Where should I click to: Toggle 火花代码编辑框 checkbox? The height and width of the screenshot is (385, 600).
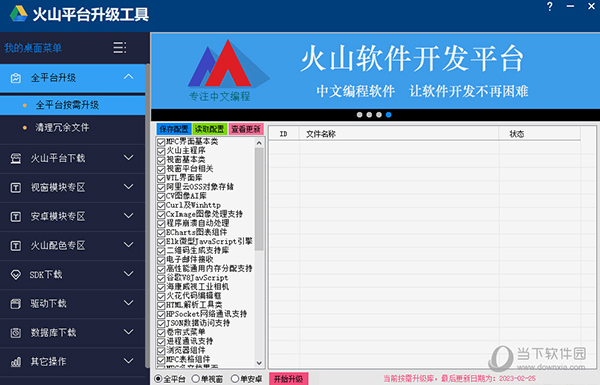click(161, 296)
